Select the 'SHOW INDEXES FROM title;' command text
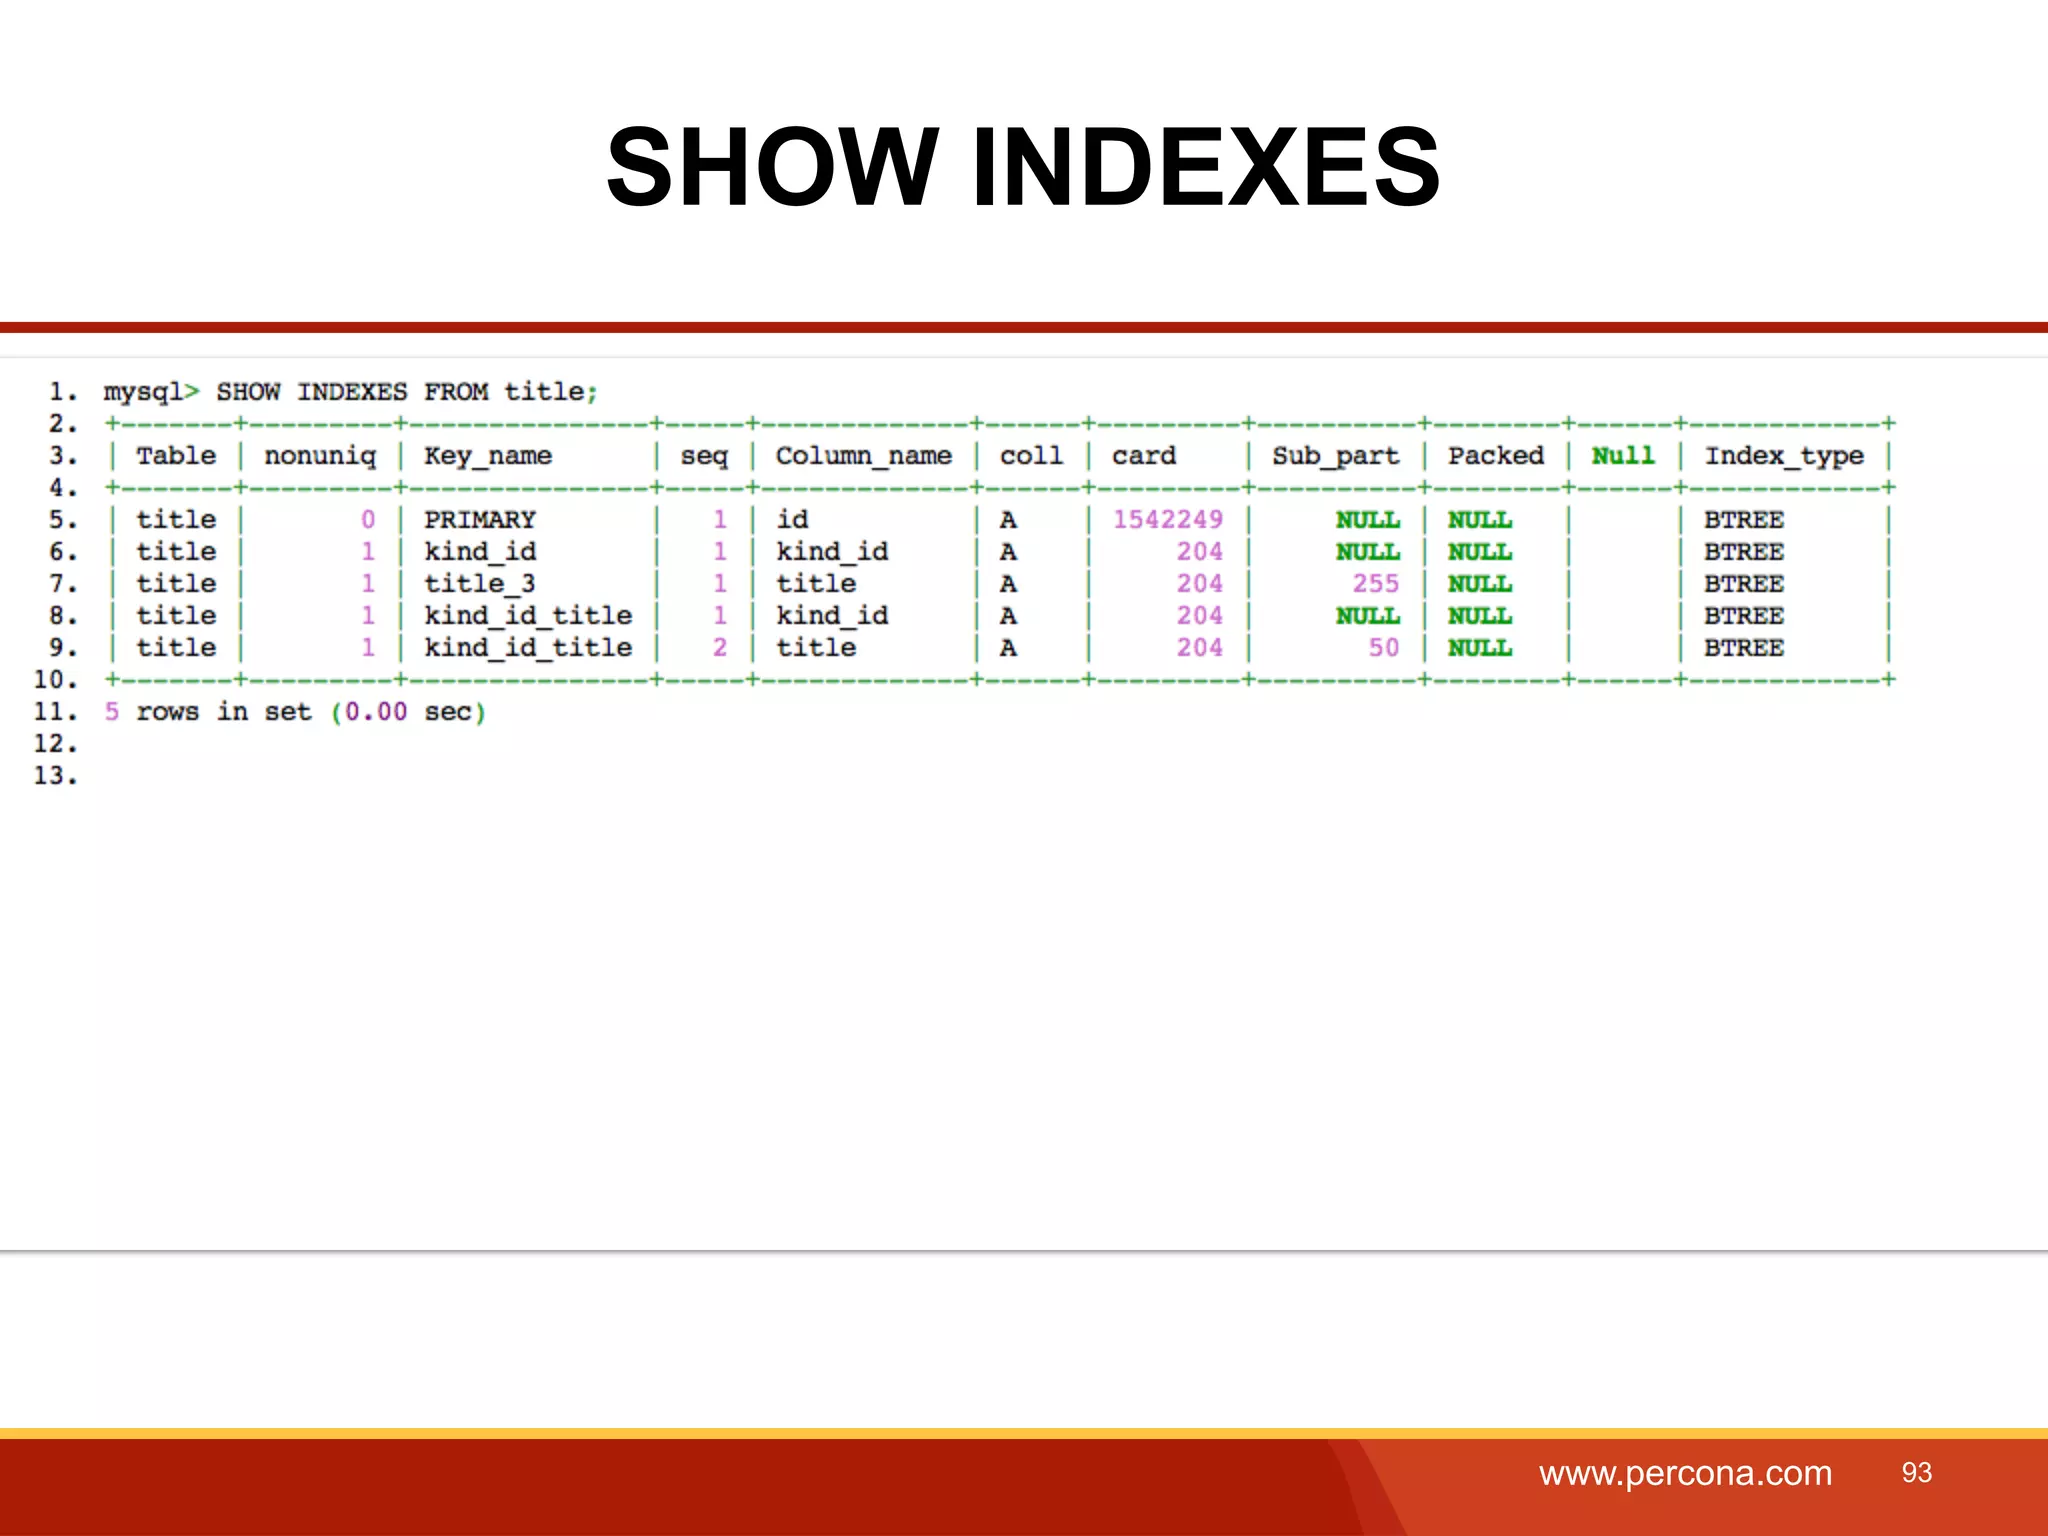This screenshot has height=1536, width=2048. click(407, 392)
